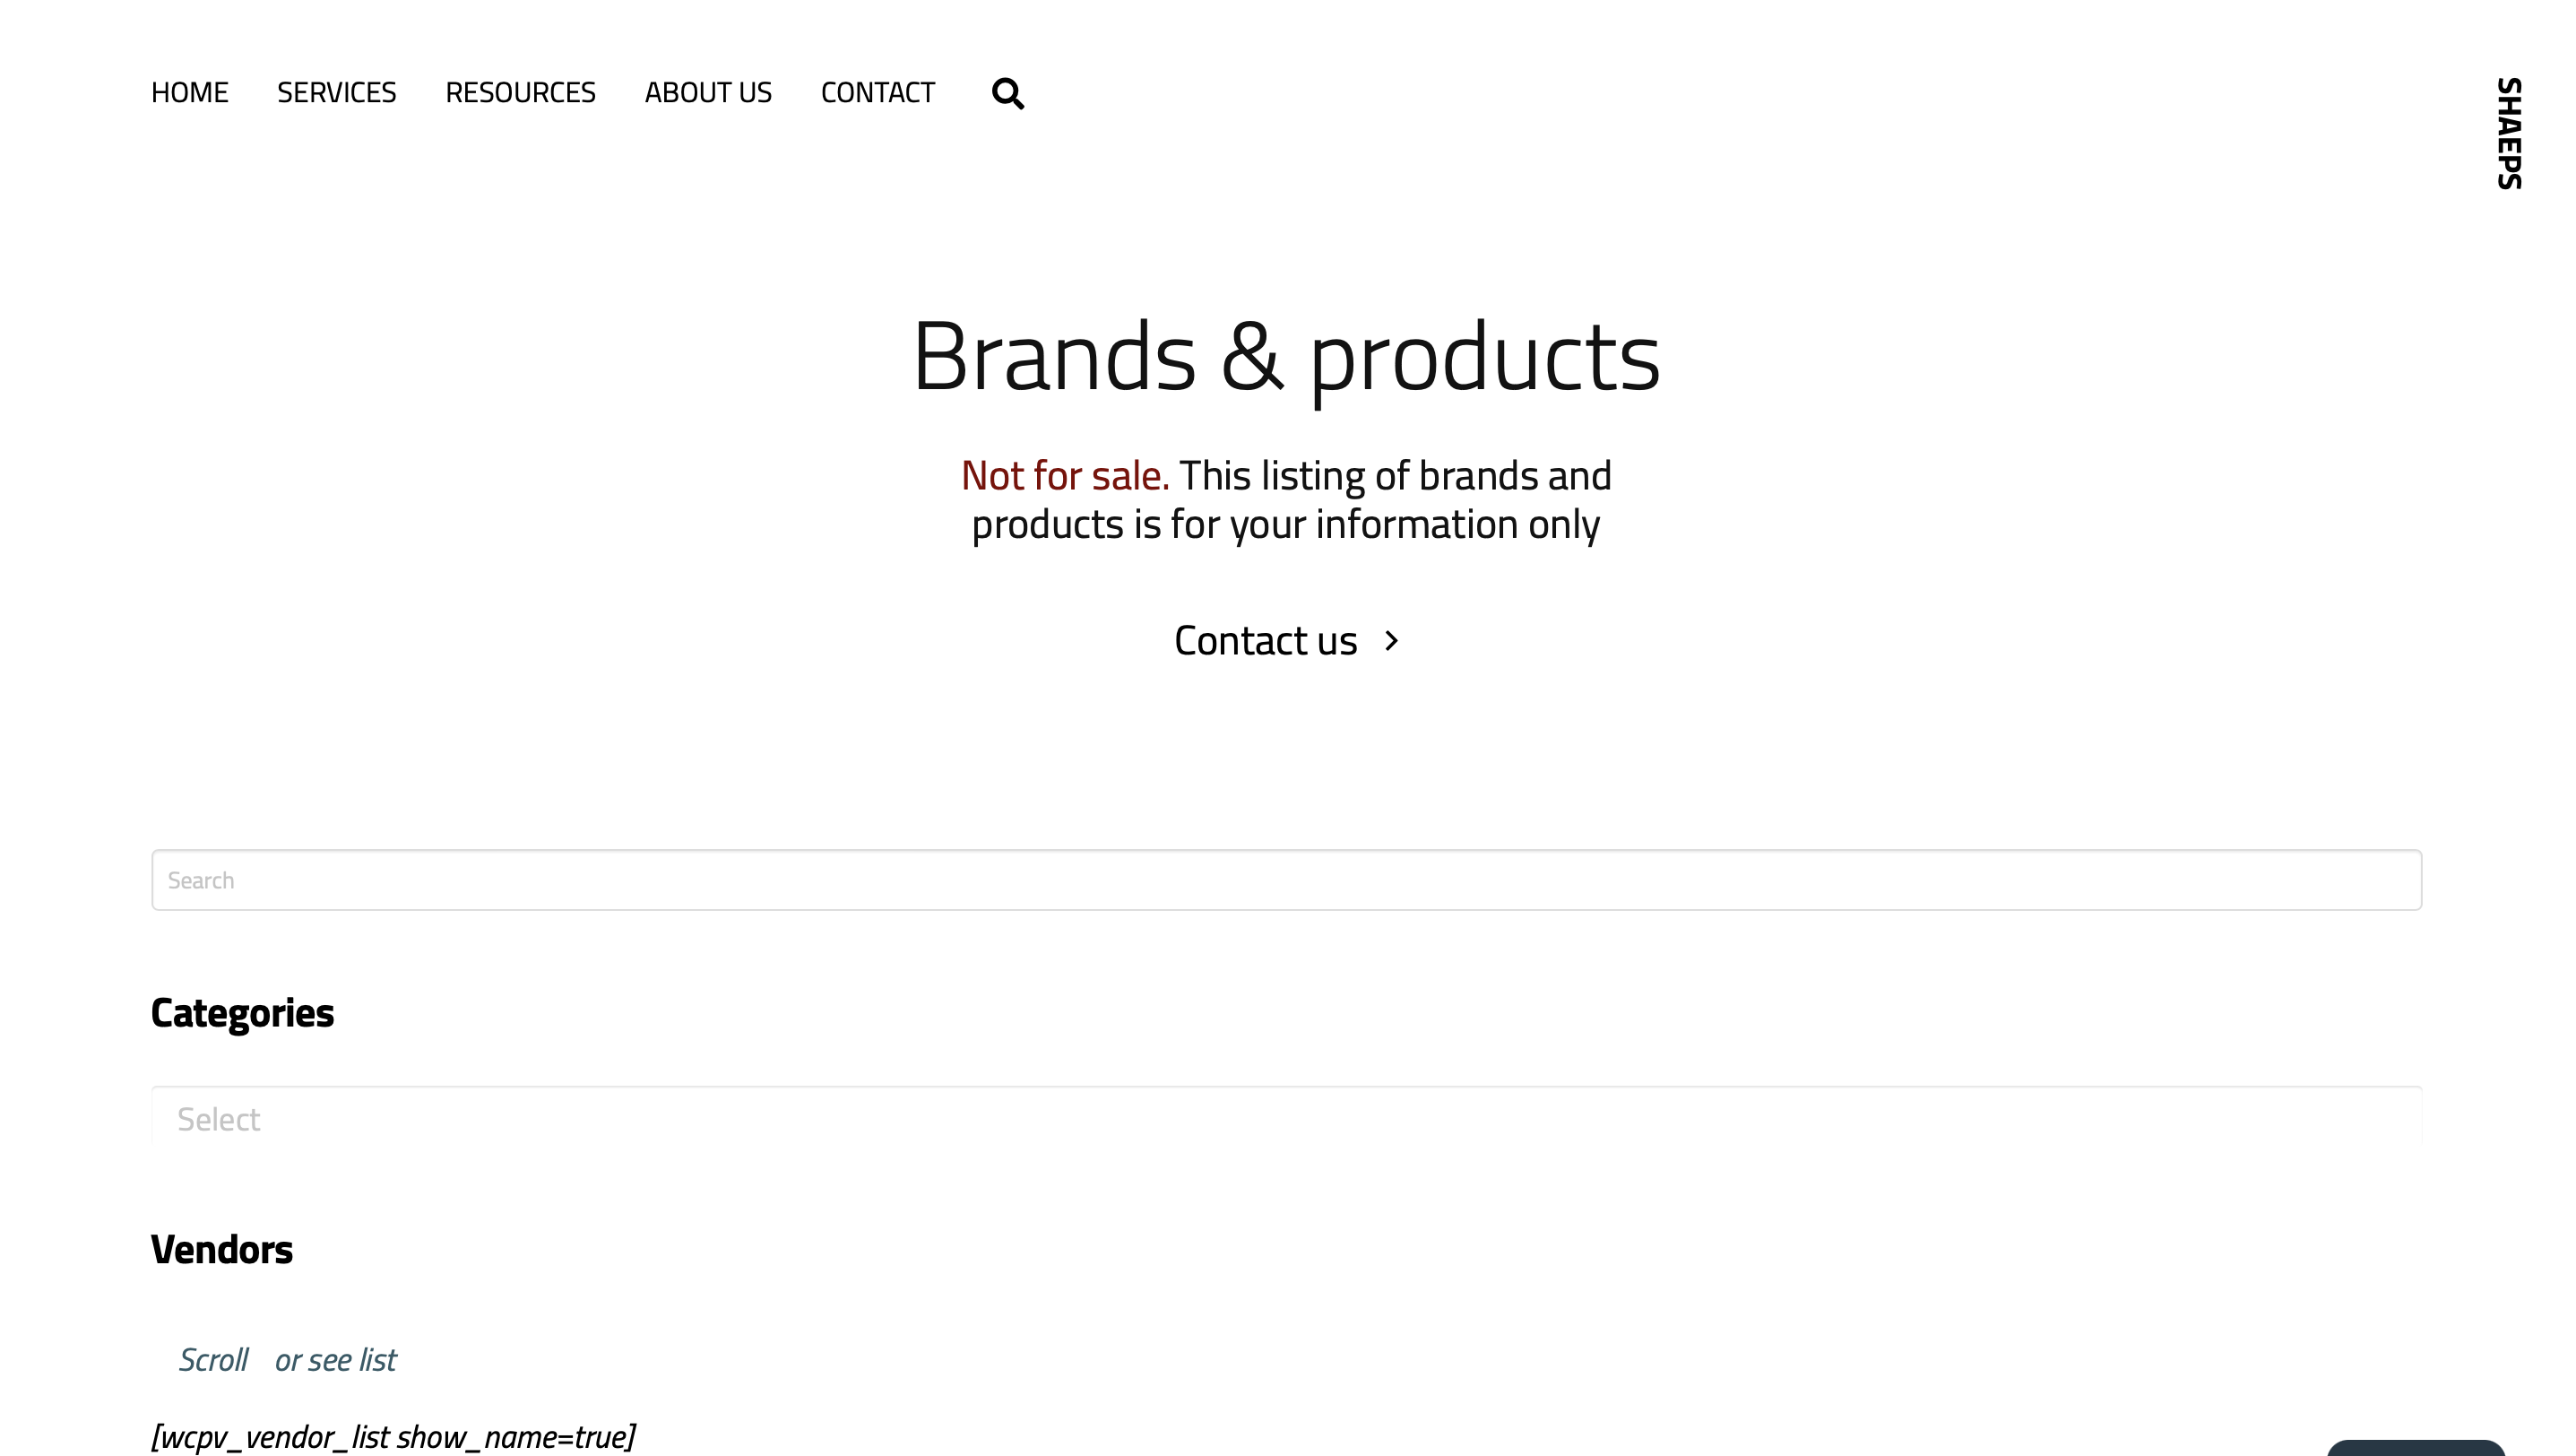Screen dimensions: 2576x1456
Task: Open the dark floating widget at bottom-right
Action: tap(2415, 1448)
